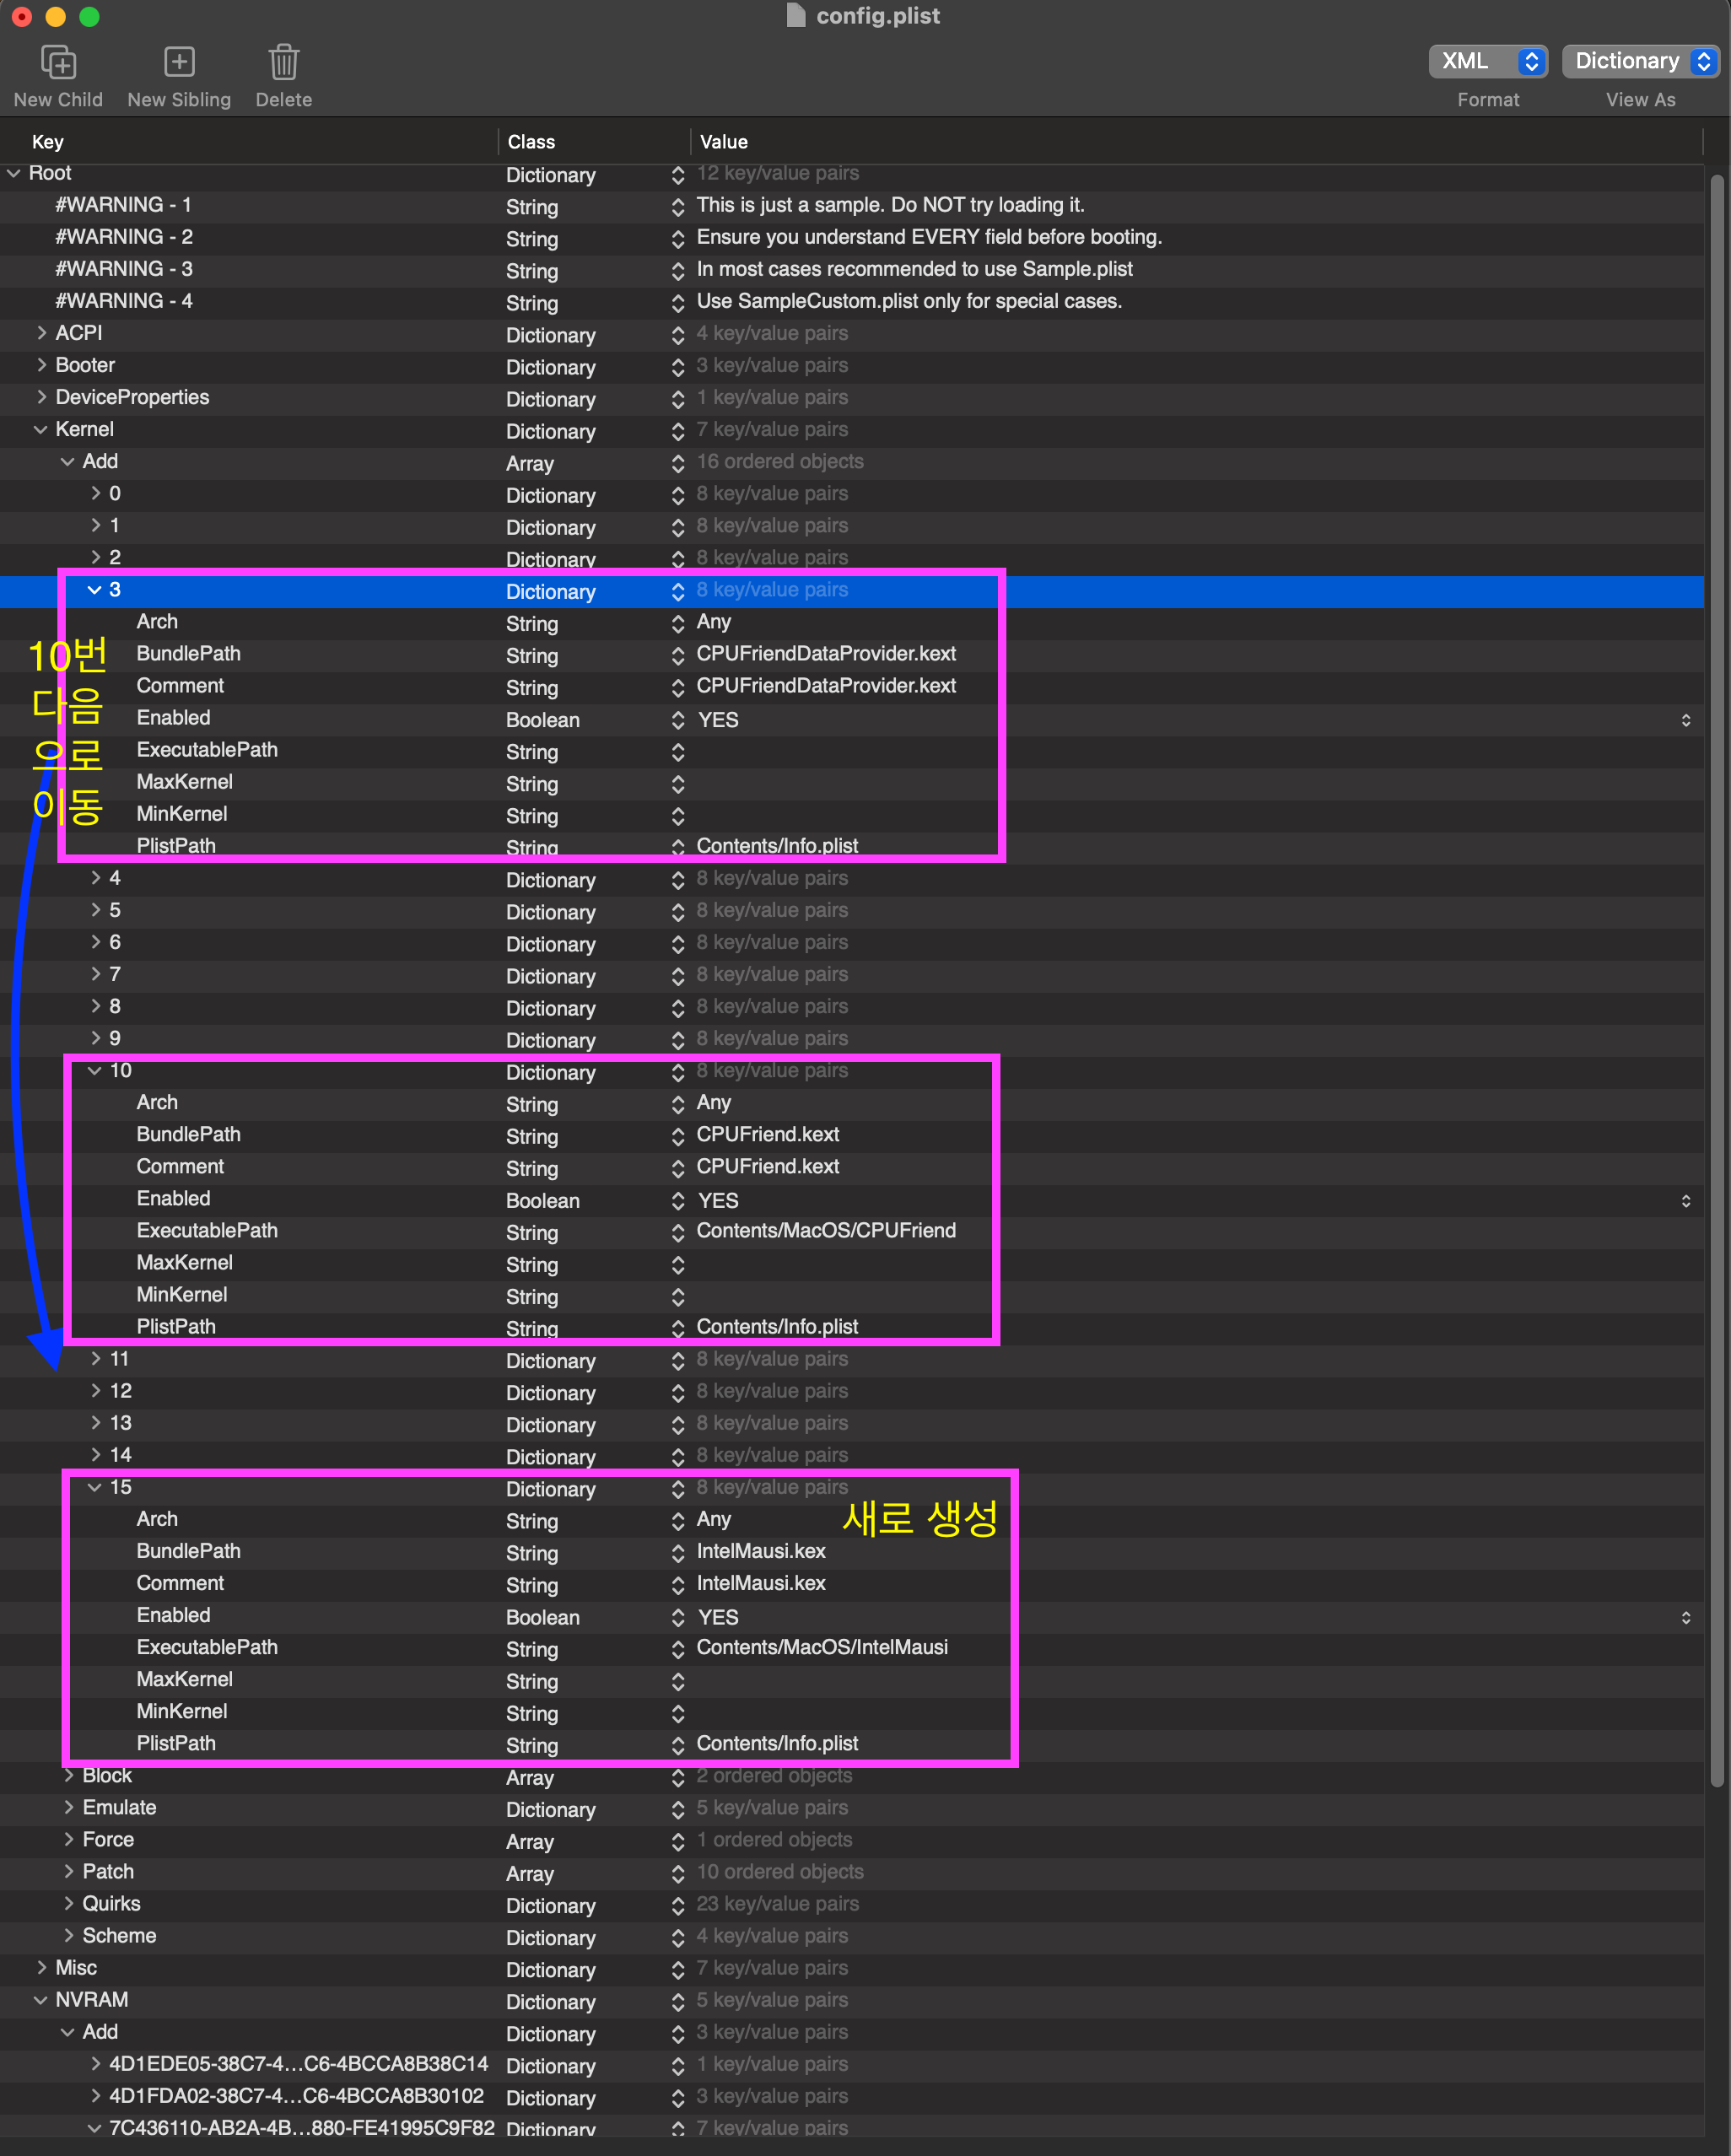The width and height of the screenshot is (1731, 2156).
Task: Expand the Misc node
Action: (41, 1967)
